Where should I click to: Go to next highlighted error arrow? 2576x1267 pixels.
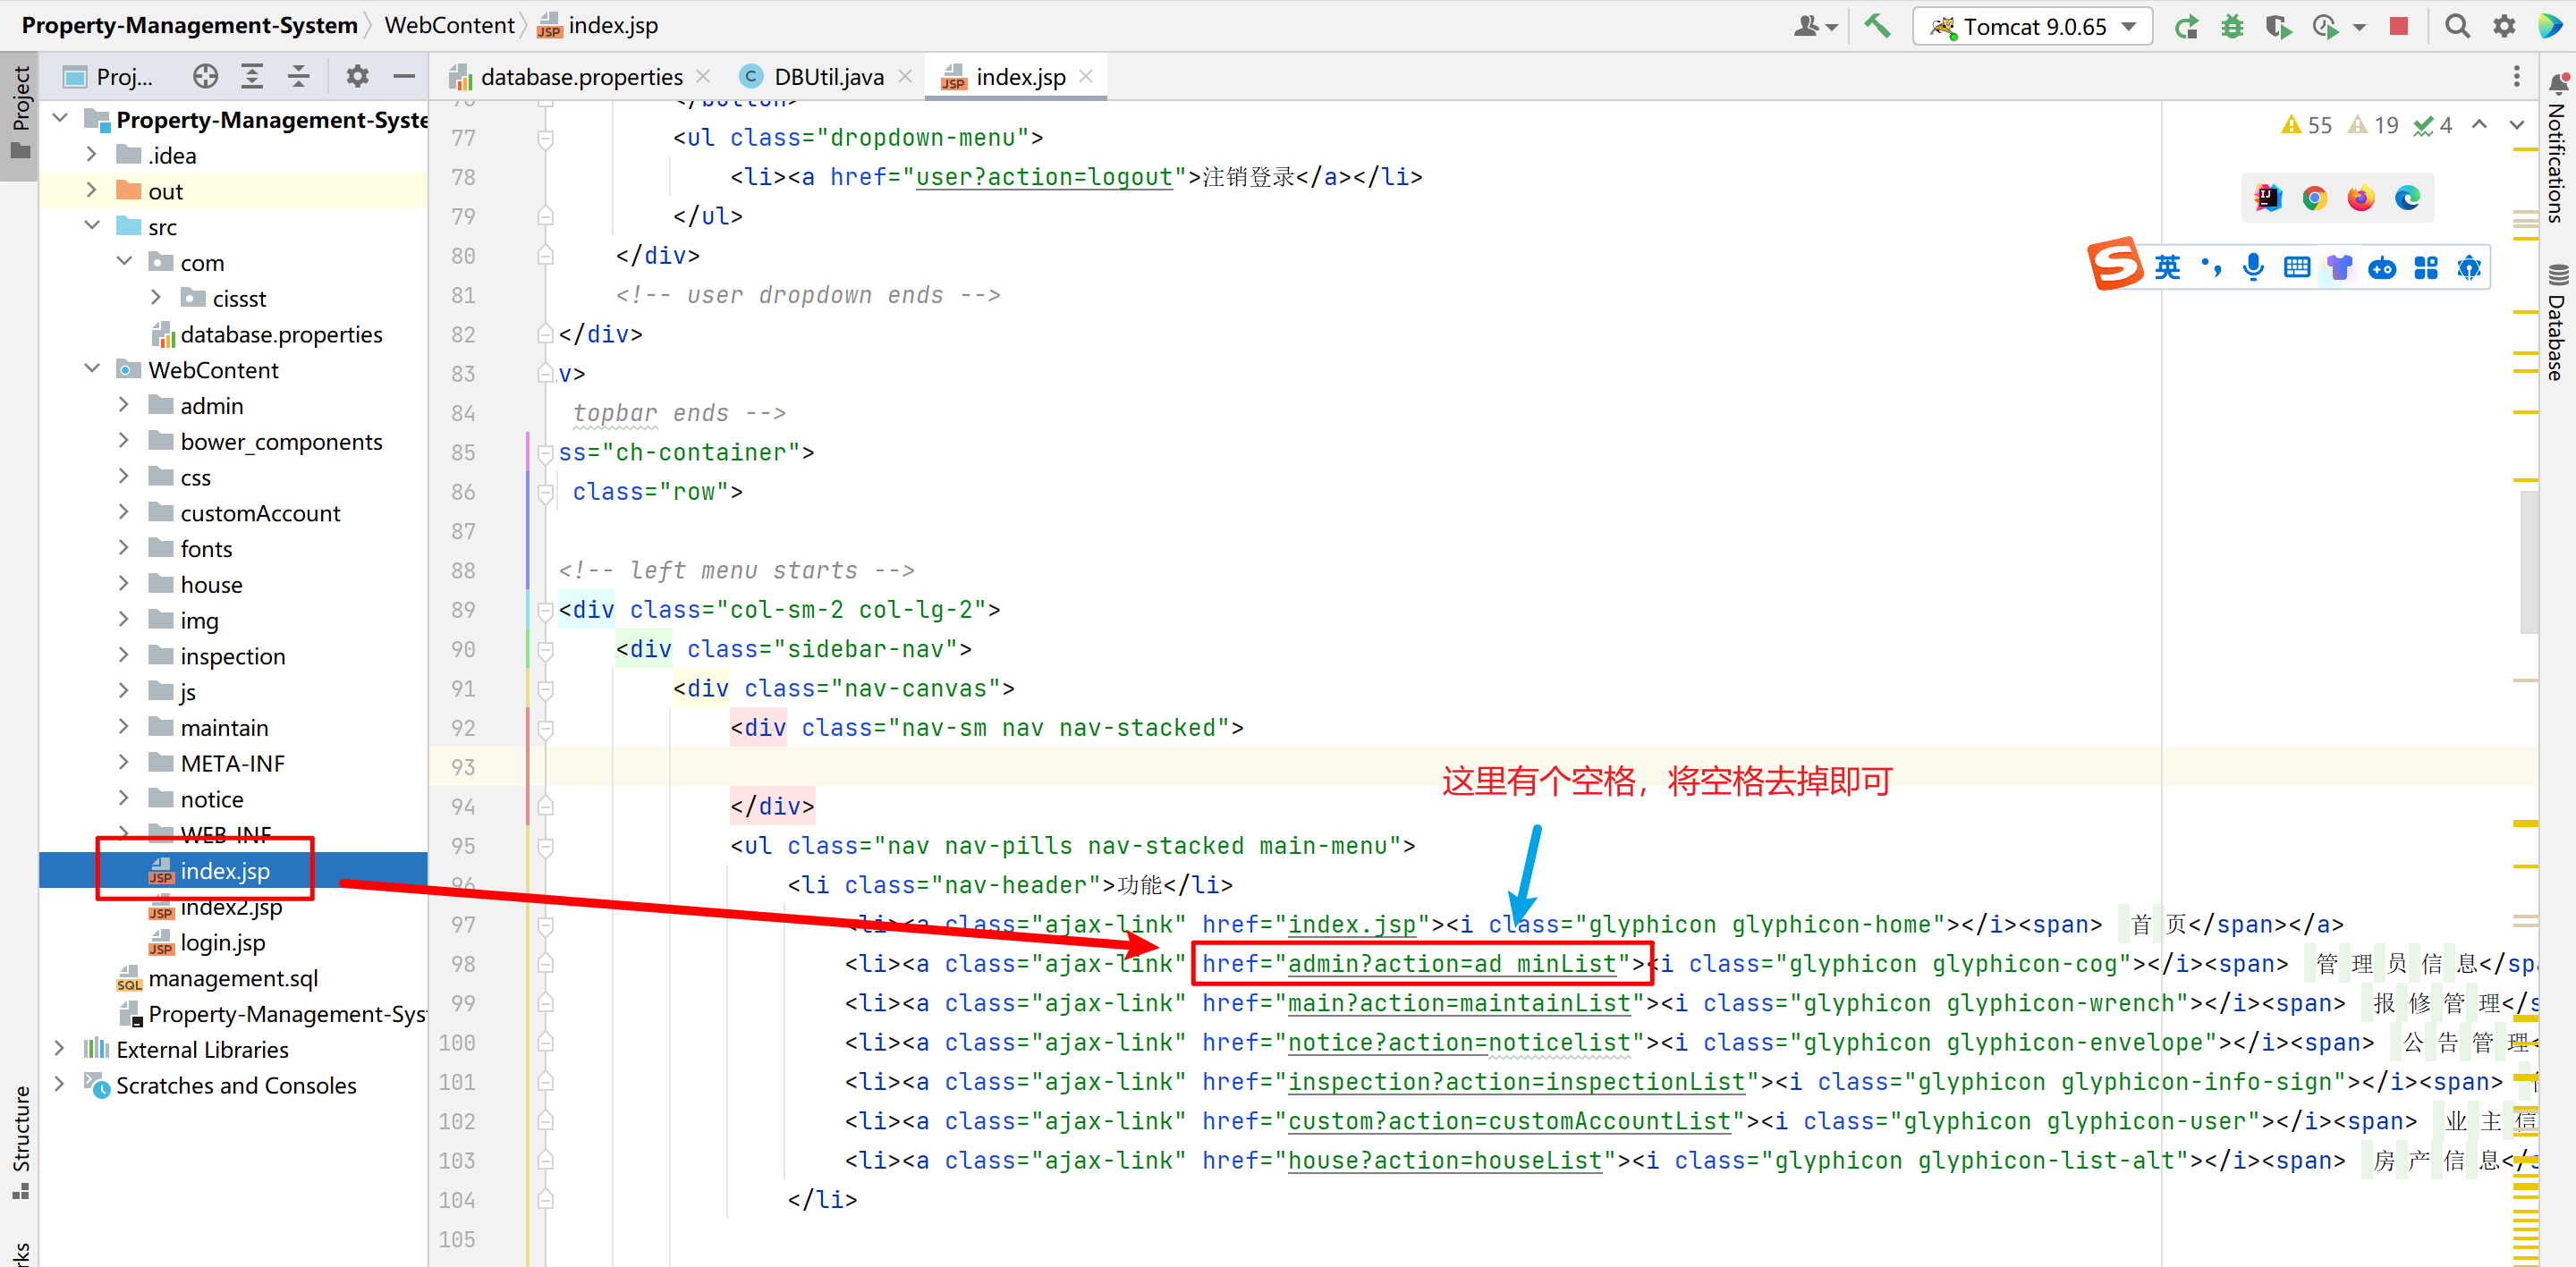(x=2517, y=125)
